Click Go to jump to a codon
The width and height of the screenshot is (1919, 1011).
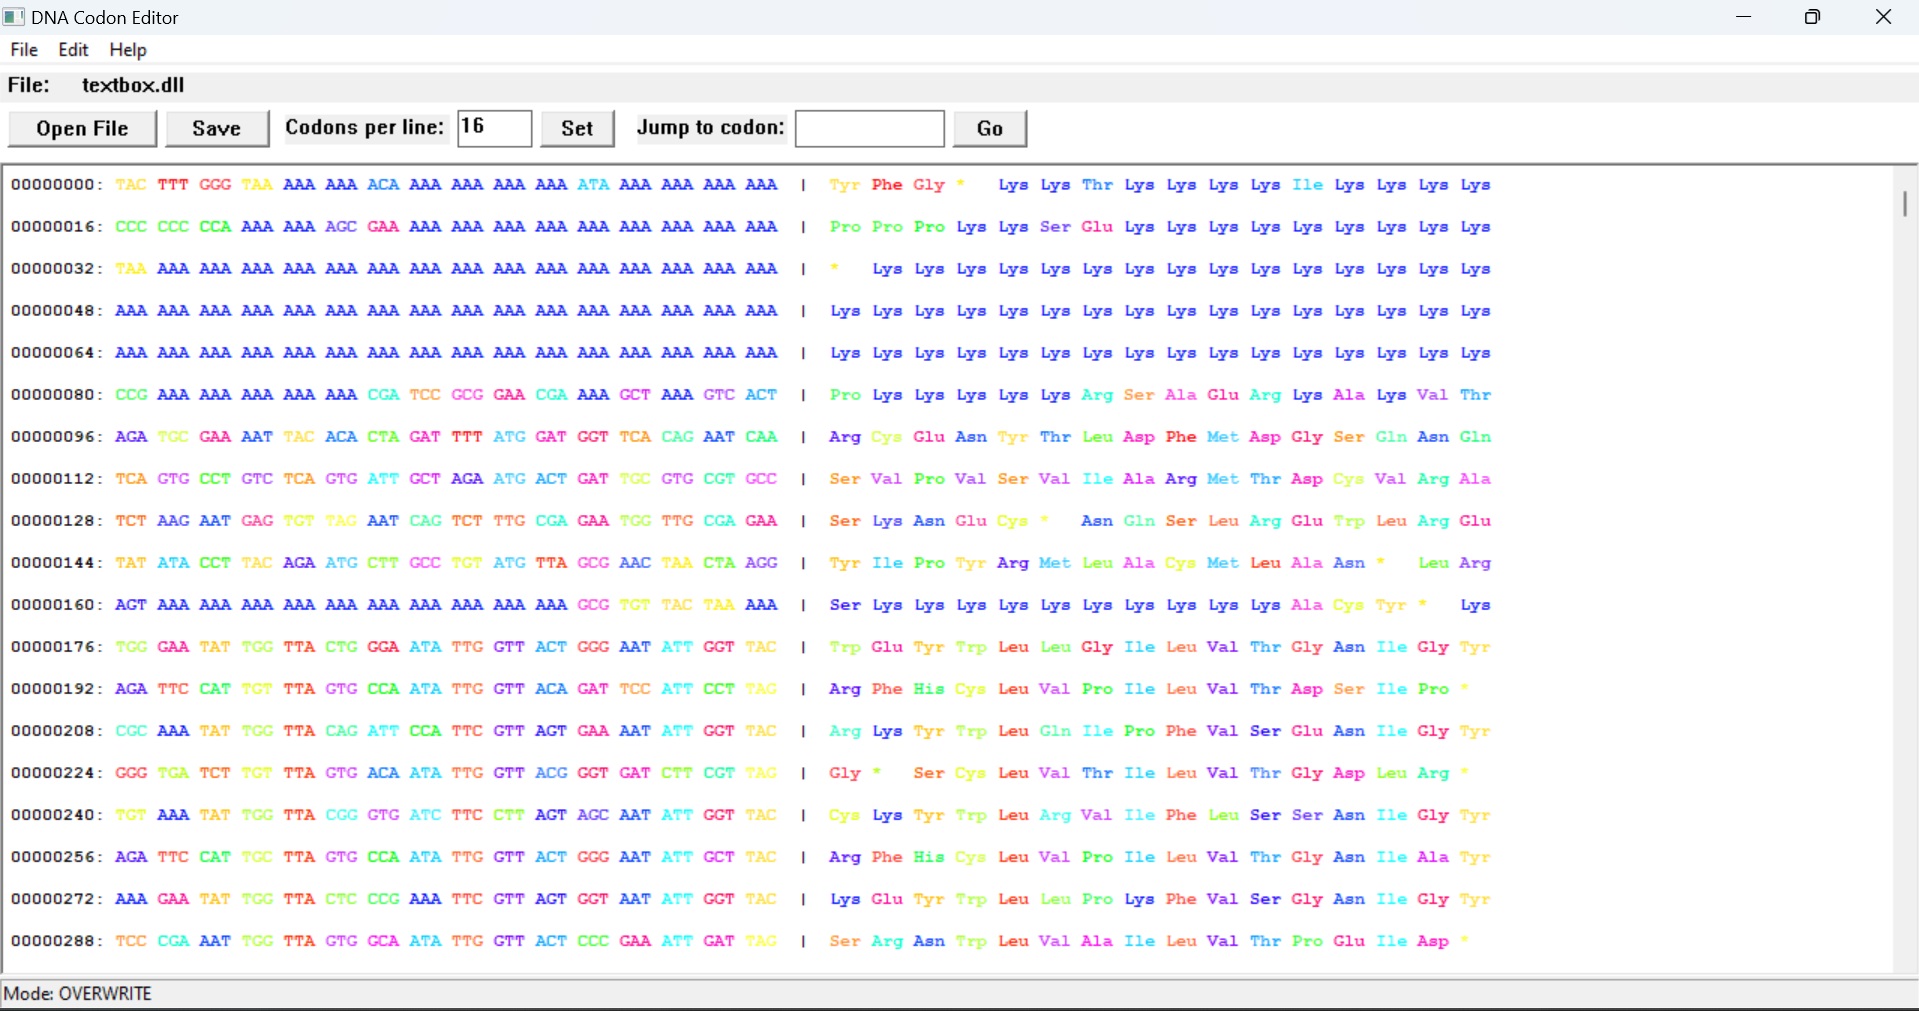988,128
